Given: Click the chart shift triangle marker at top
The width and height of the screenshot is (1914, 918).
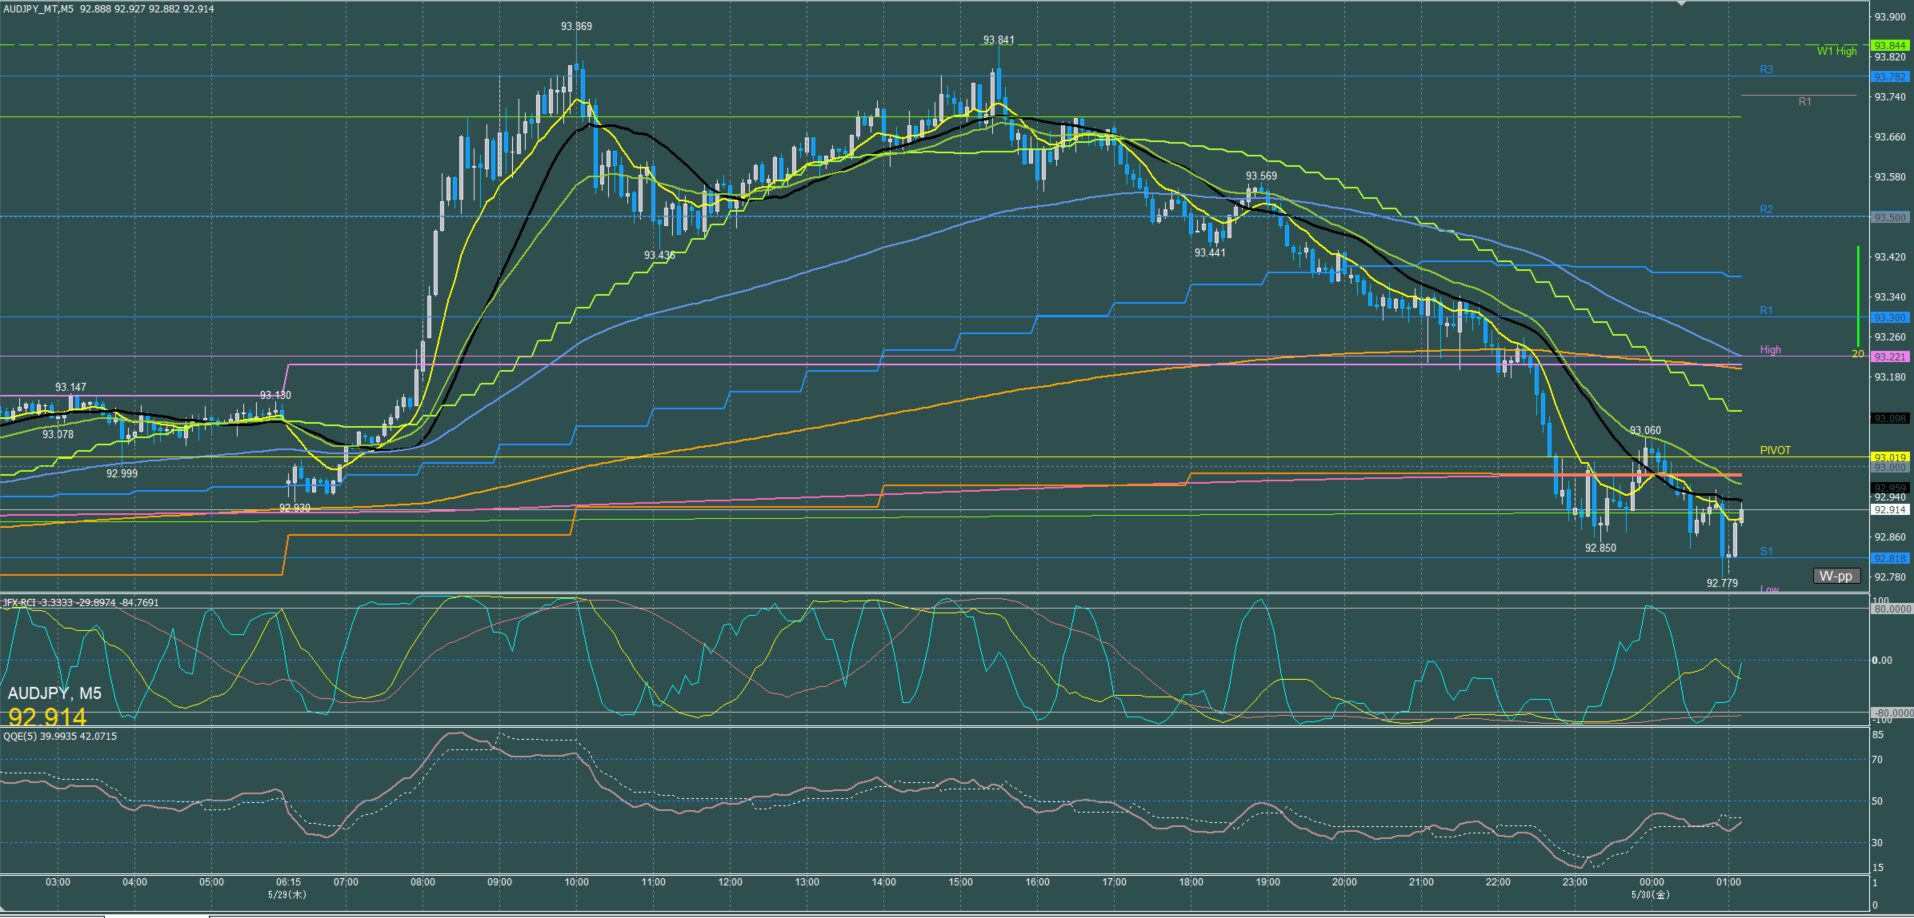Looking at the screenshot, I should 1682,4.
